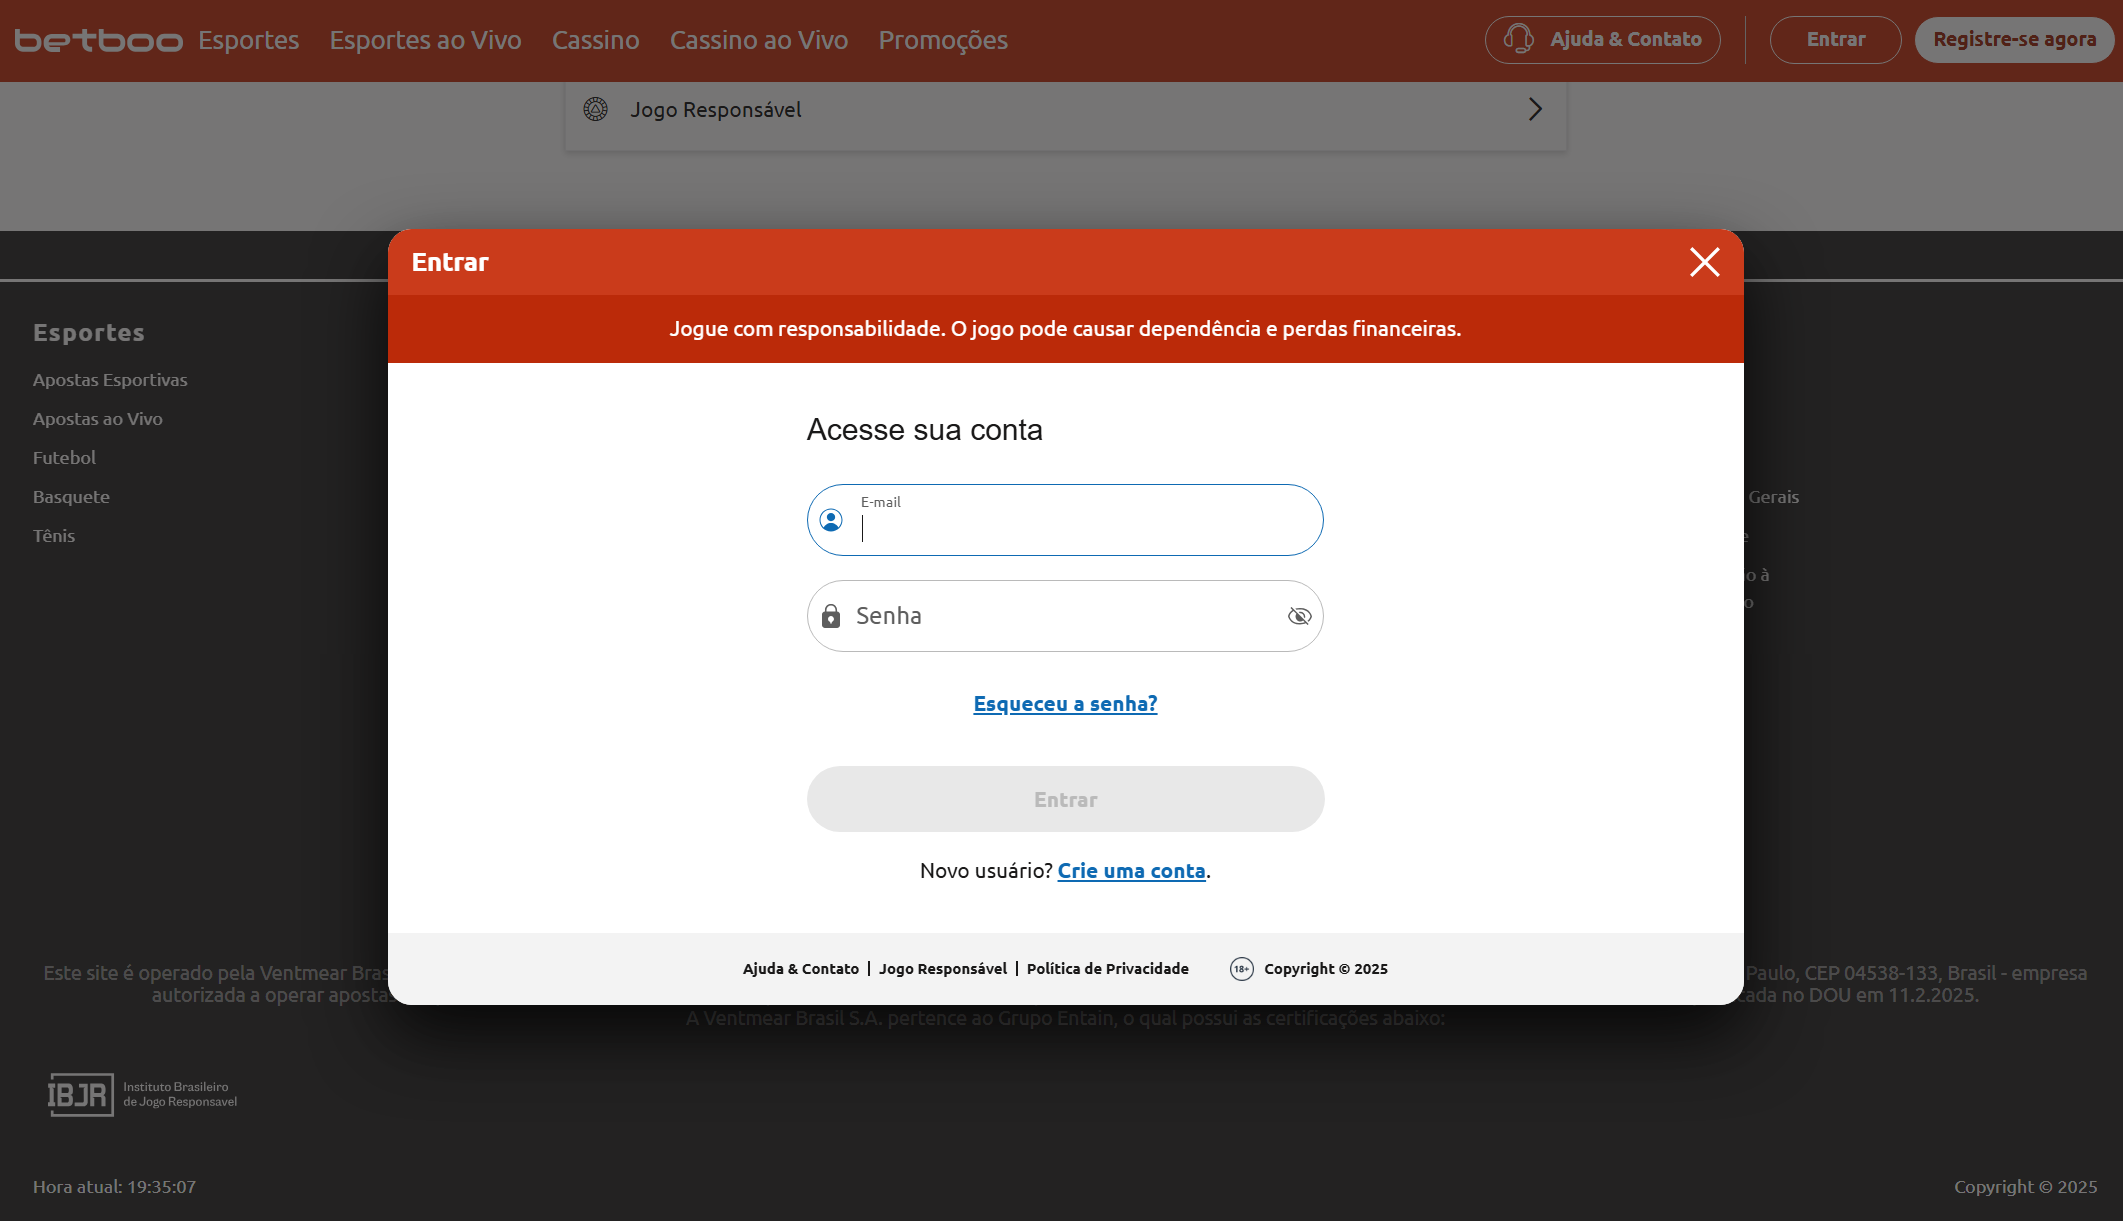The image size is (2123, 1221).
Task: Select Basquete in the Esportes sidebar
Action: tap(71, 496)
